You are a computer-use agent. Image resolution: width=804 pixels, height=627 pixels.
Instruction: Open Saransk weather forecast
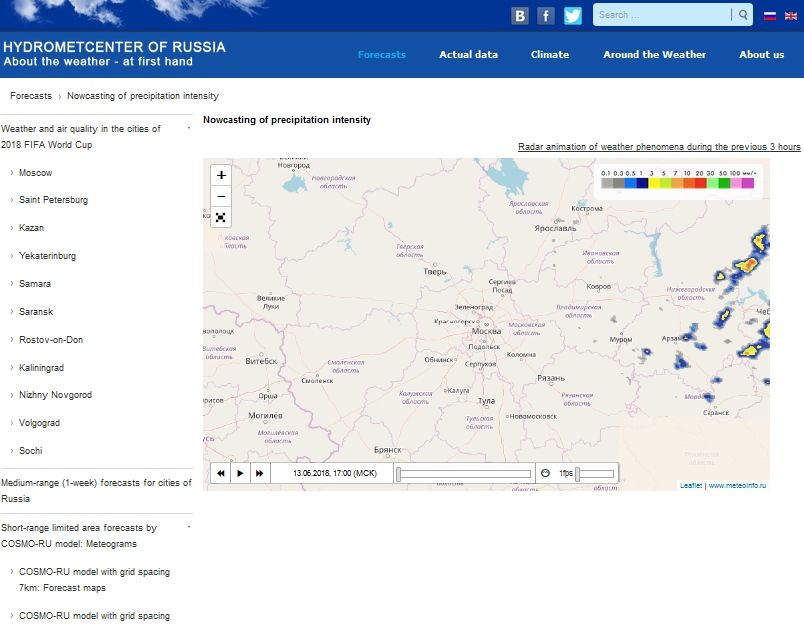36,312
